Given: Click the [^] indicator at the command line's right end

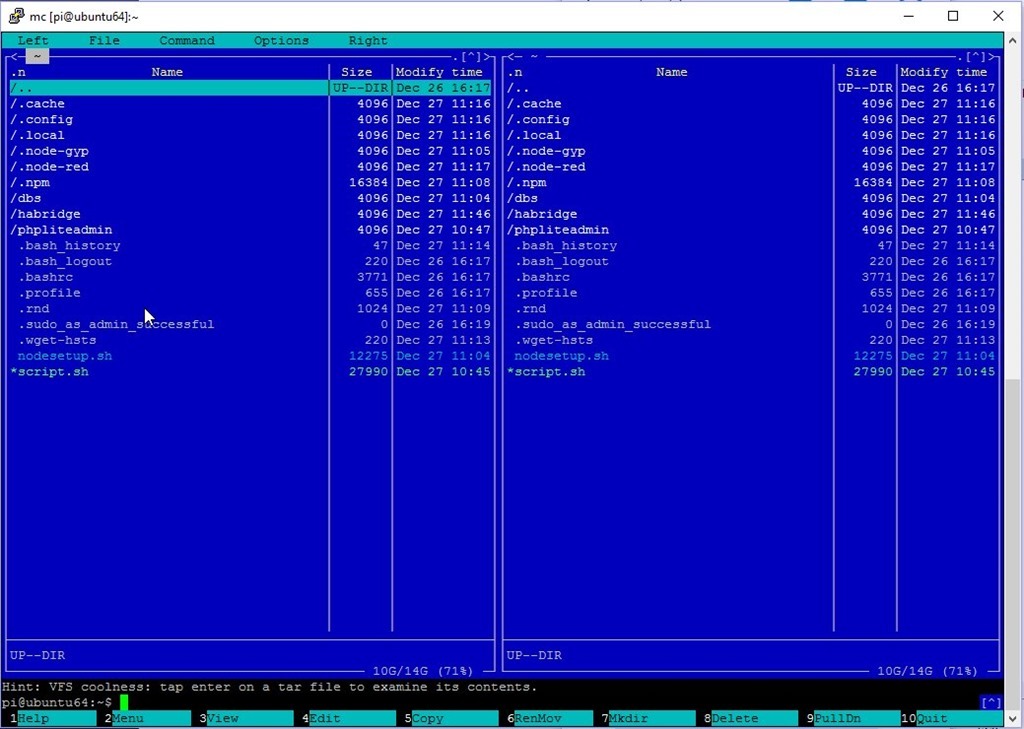Looking at the screenshot, I should (990, 703).
